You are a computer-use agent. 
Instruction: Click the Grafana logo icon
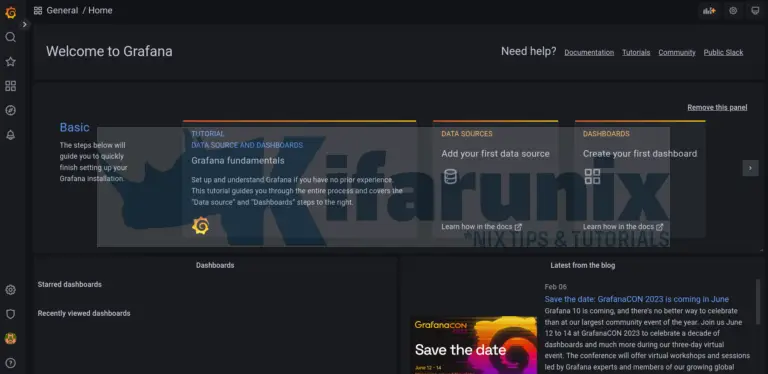(10, 12)
